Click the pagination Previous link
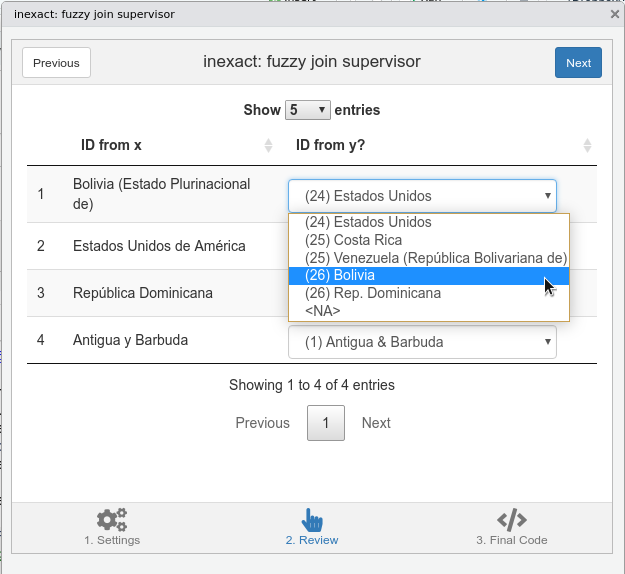 pyautogui.click(x=262, y=423)
